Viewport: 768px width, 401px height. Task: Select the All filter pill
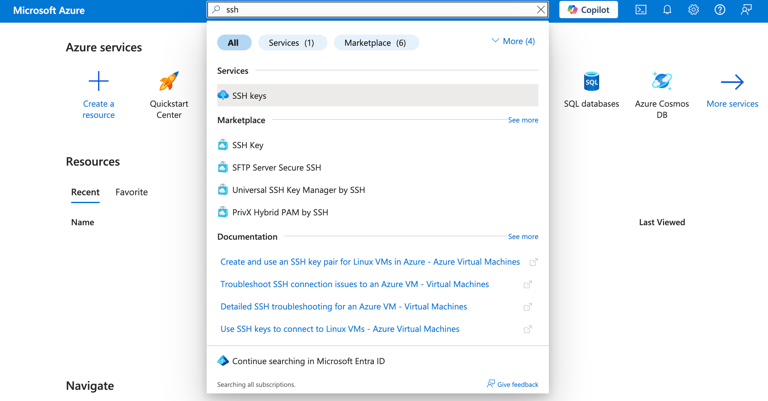click(233, 43)
